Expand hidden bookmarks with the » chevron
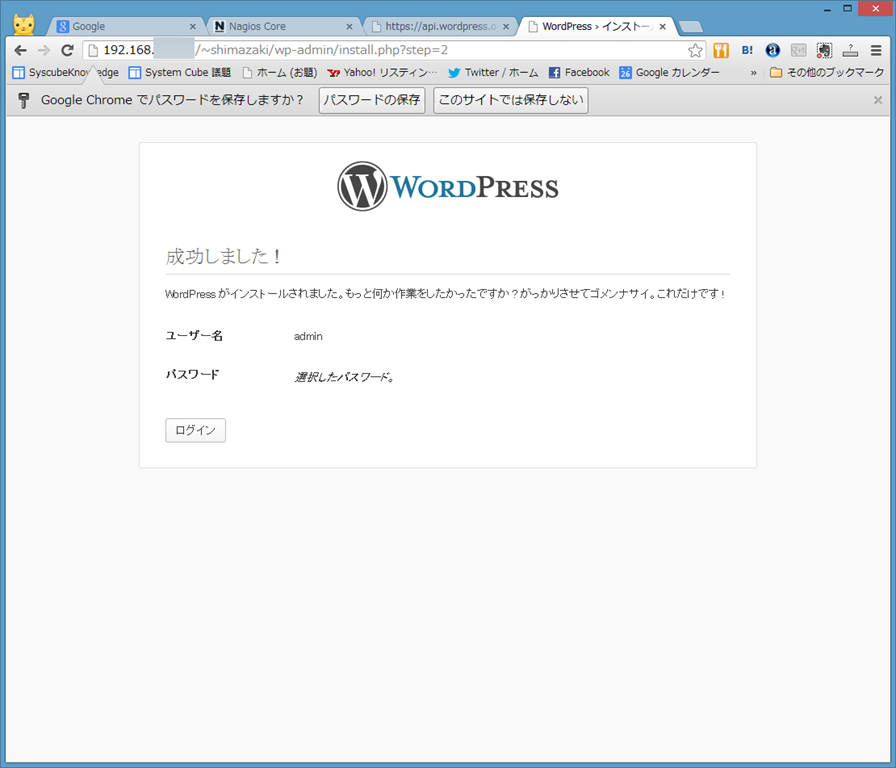 (753, 73)
